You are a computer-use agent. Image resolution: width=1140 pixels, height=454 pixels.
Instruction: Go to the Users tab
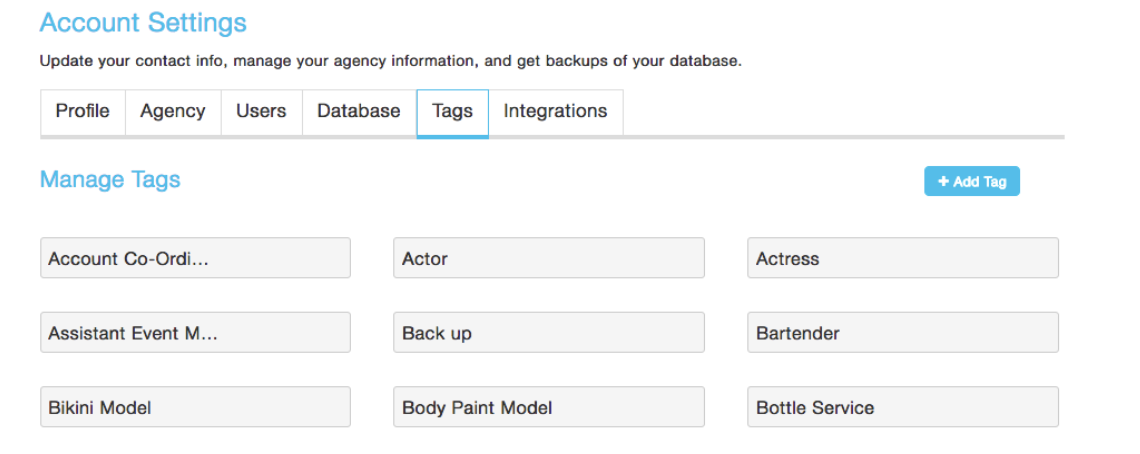(261, 112)
